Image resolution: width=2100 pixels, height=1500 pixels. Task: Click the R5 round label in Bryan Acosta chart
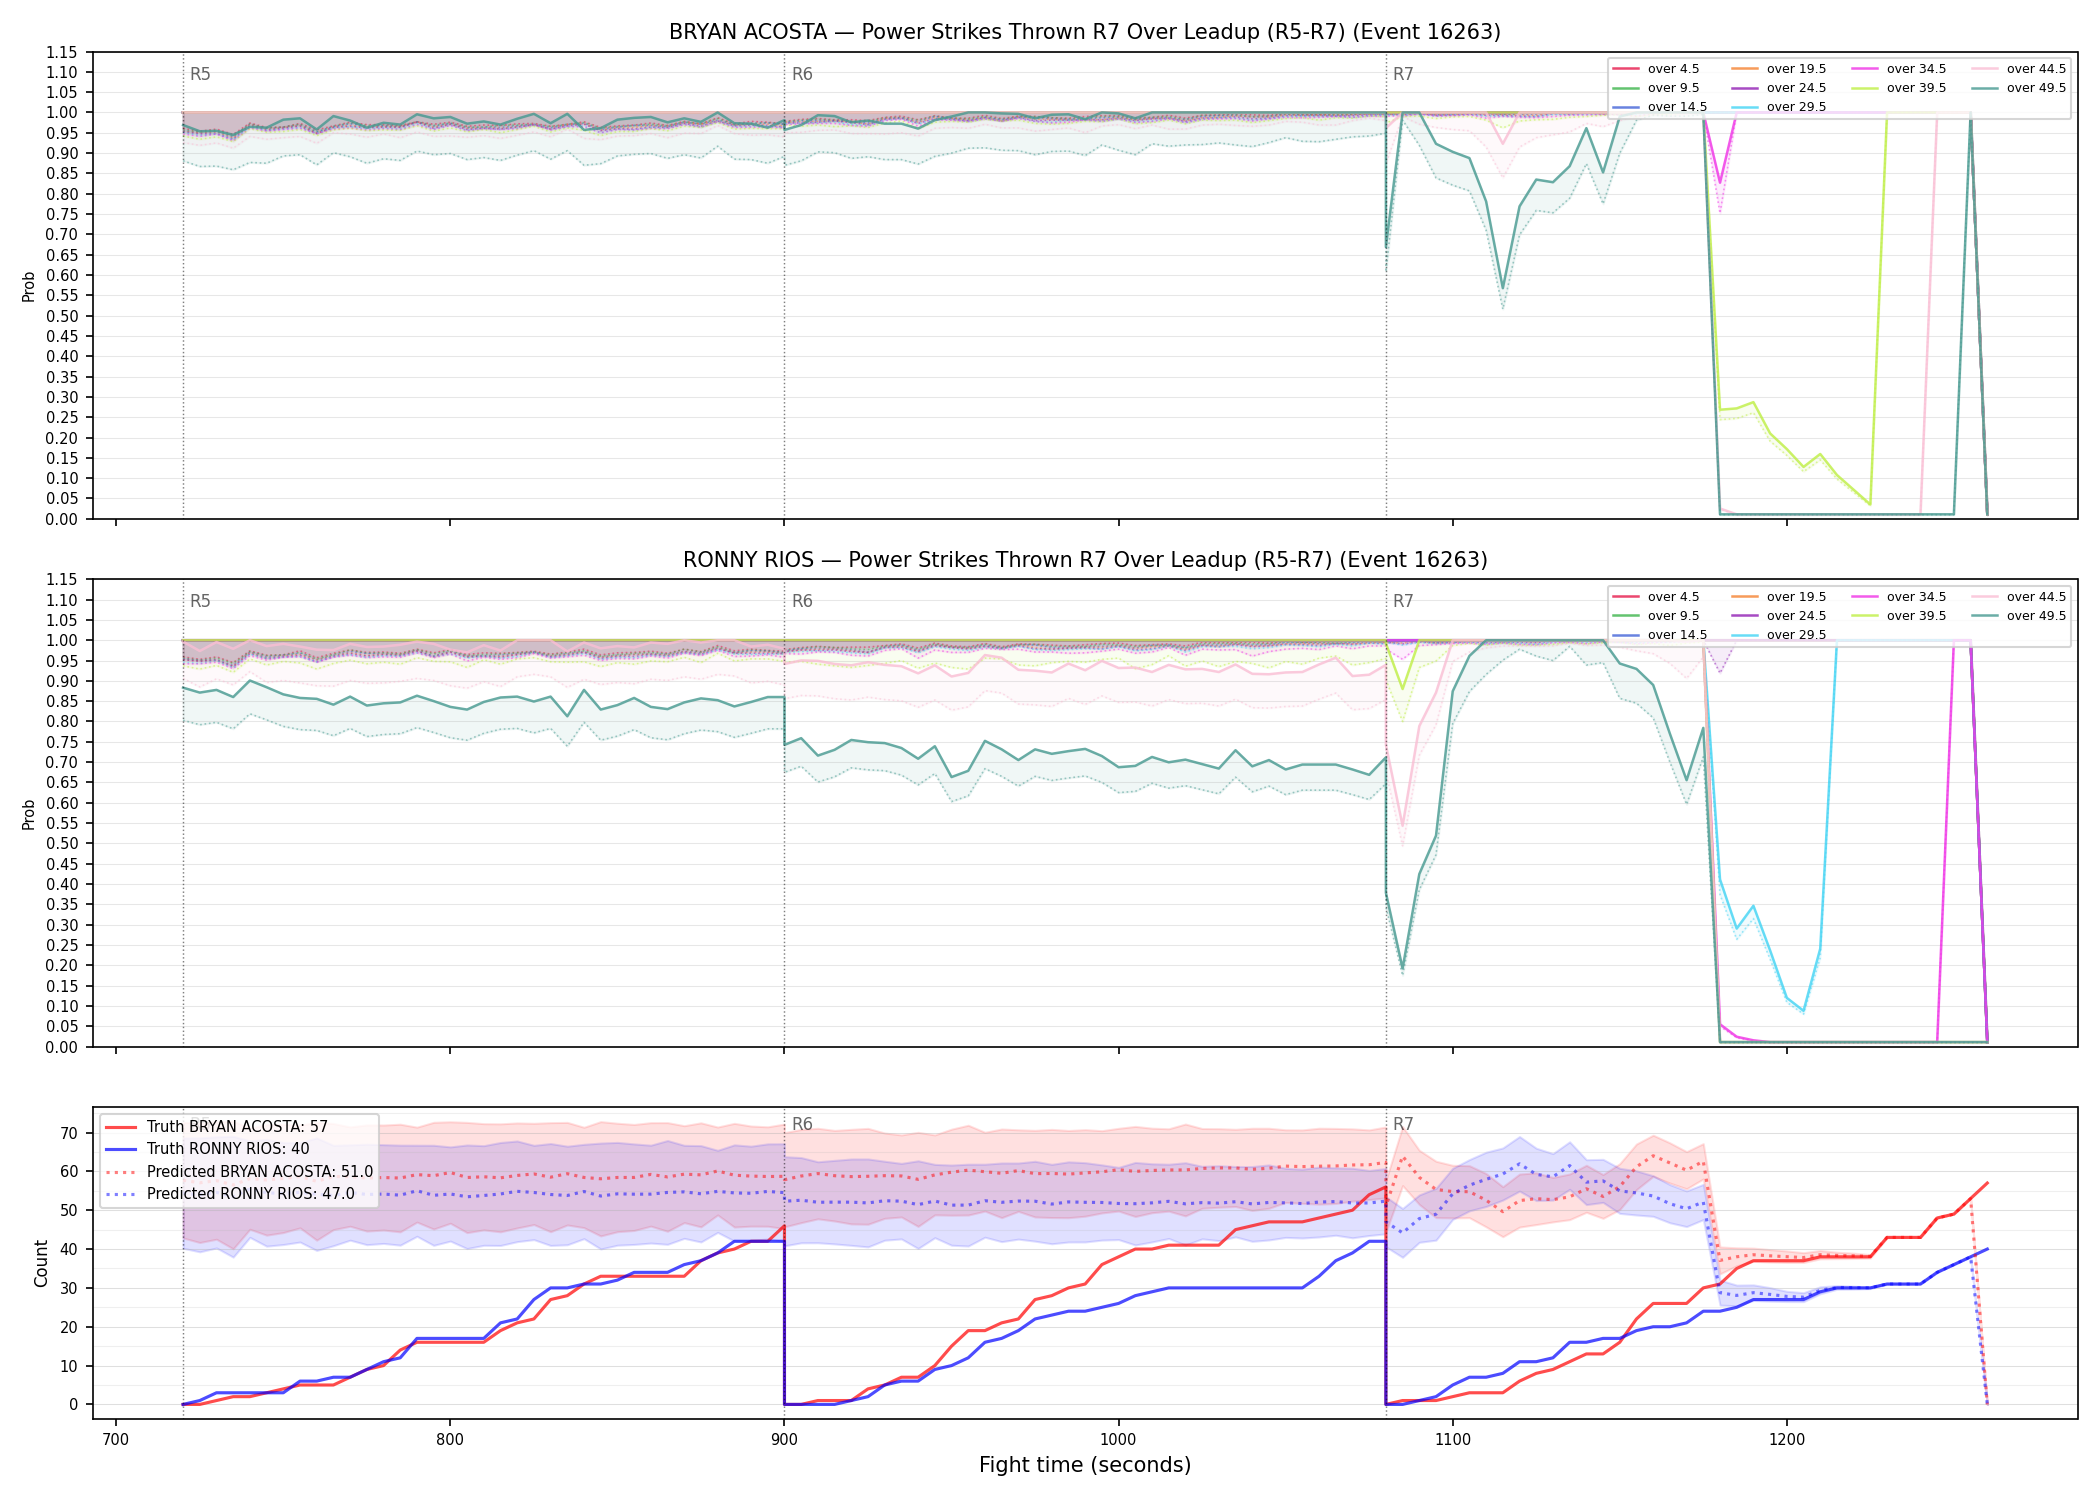coord(200,74)
